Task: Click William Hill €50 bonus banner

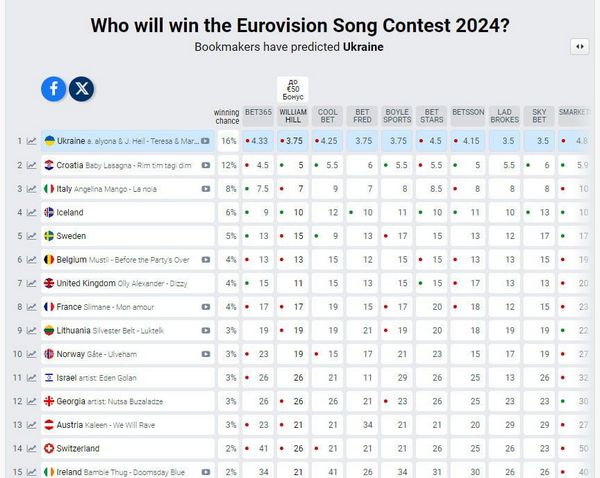Action: pos(293,90)
